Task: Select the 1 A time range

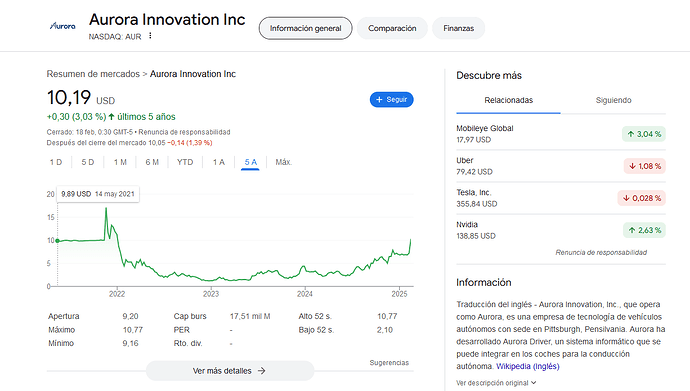Action: (219, 162)
